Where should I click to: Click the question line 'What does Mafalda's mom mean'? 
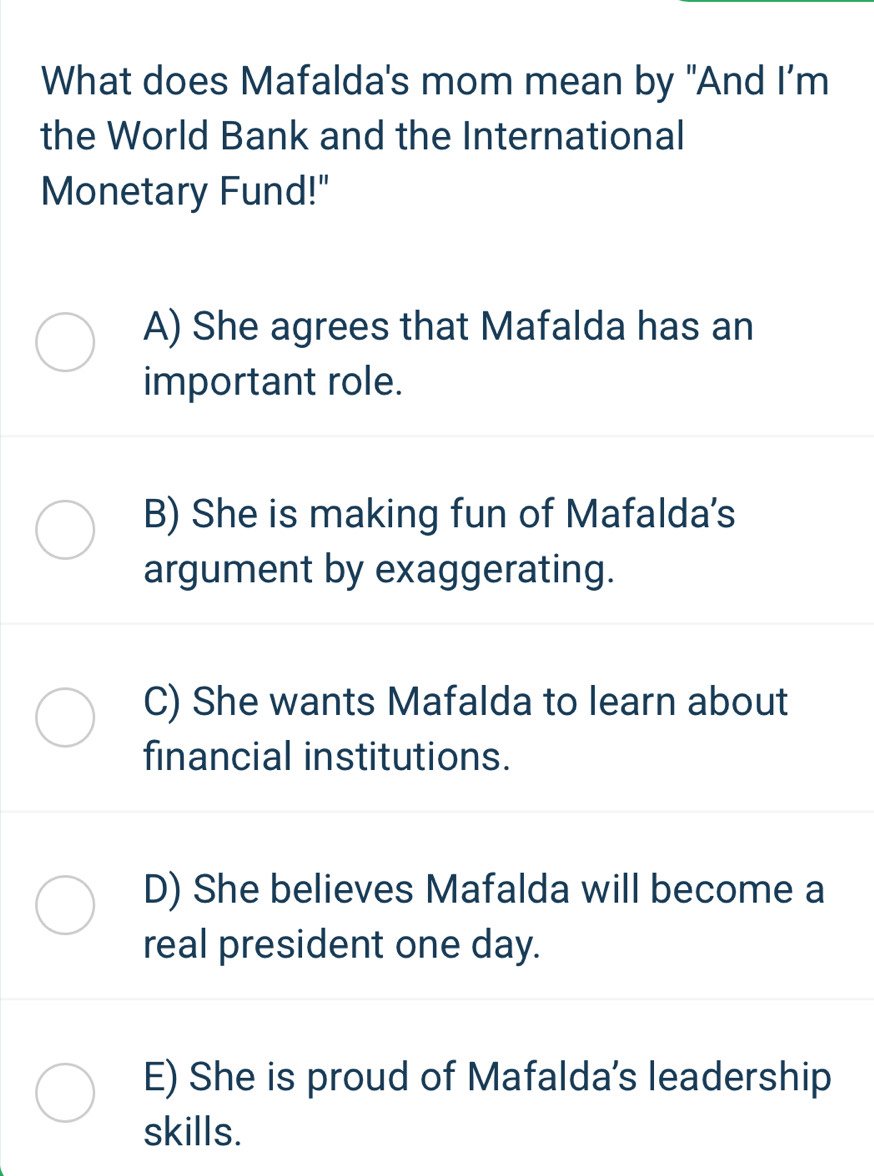point(436,77)
